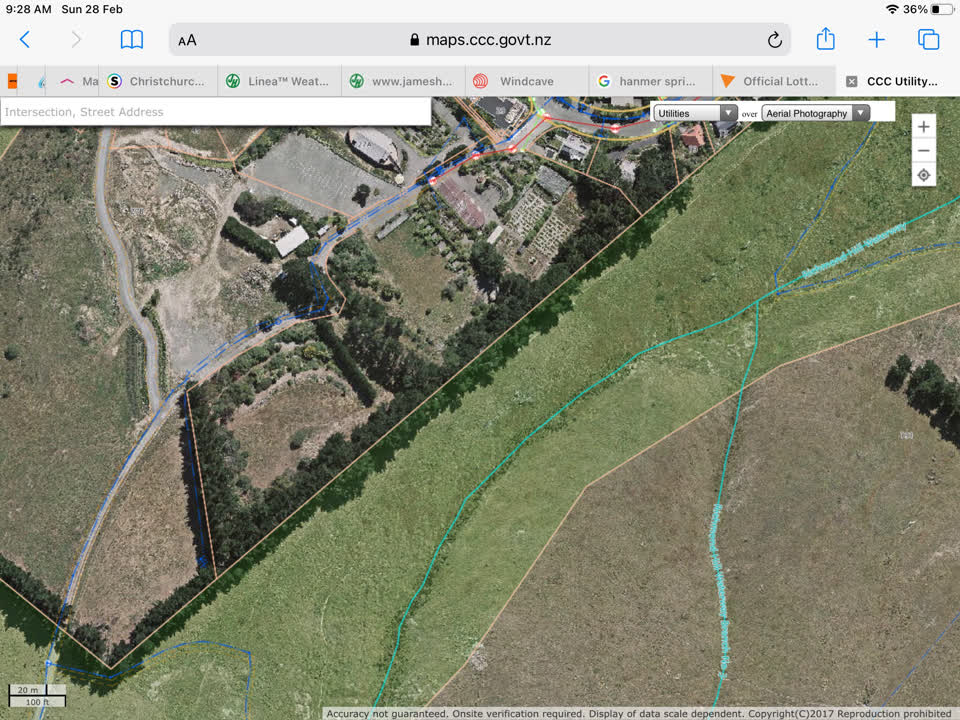960x720 pixels.
Task: Open the Utilities layer dropdown
Action: pyautogui.click(x=695, y=113)
